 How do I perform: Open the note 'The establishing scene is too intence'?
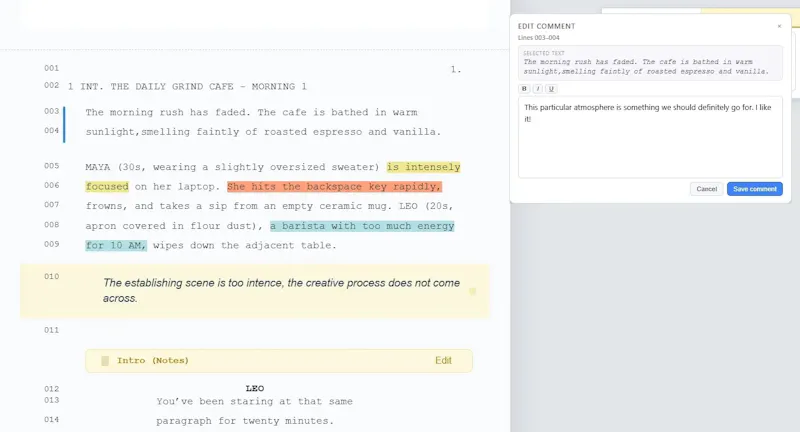[x=281, y=290]
